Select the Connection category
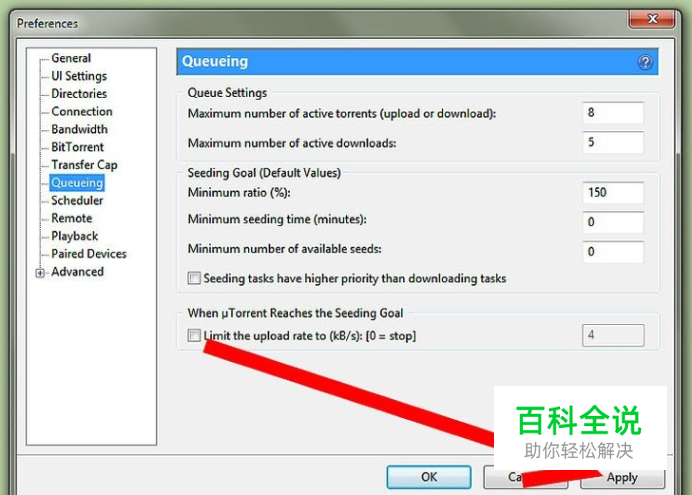Viewport: 692px width, 495px height. [x=82, y=111]
